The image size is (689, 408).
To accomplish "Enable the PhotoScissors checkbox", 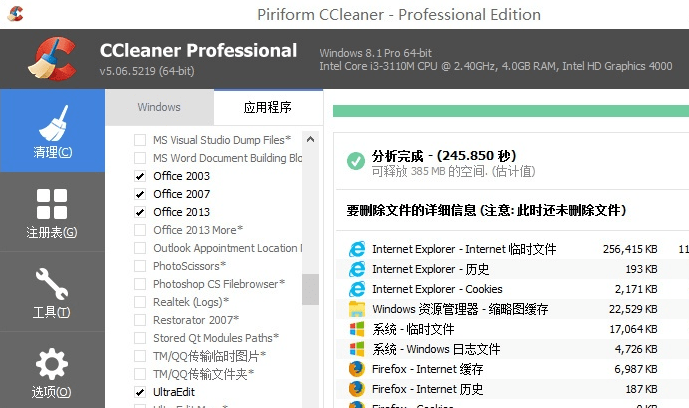I will [x=140, y=266].
